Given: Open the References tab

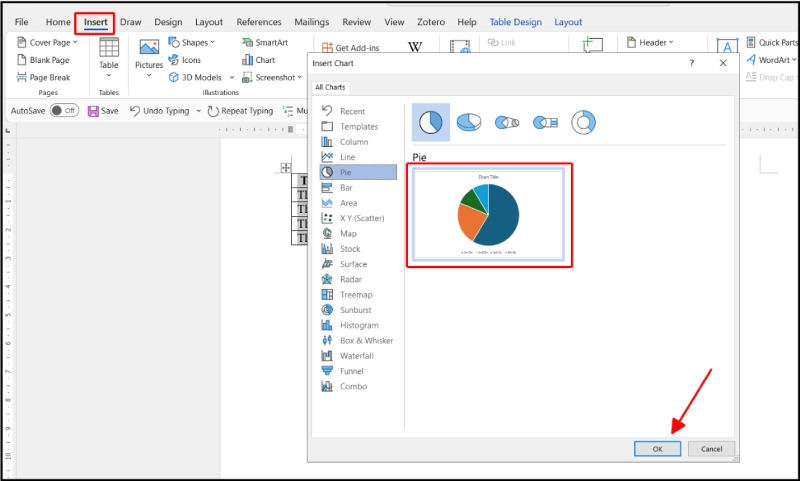Looking at the screenshot, I should click(x=258, y=22).
